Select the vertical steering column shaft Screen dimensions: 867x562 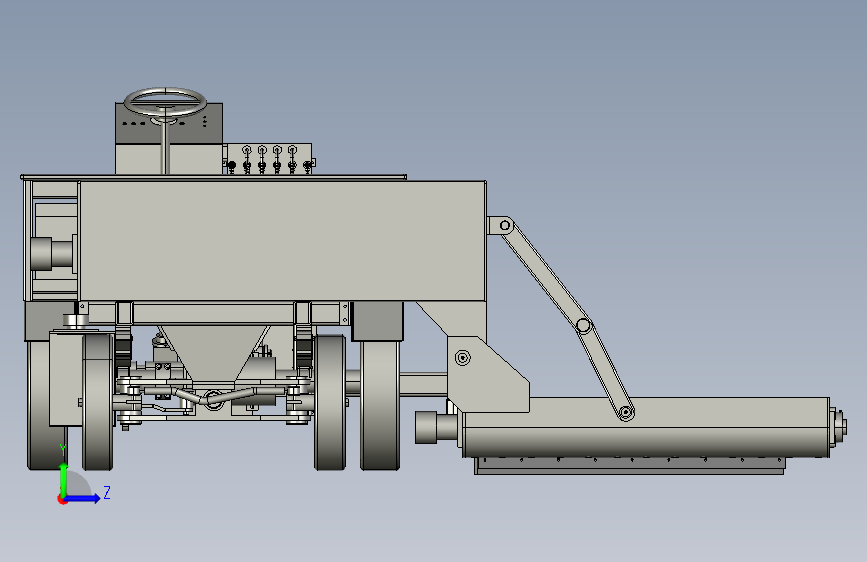coord(163,145)
